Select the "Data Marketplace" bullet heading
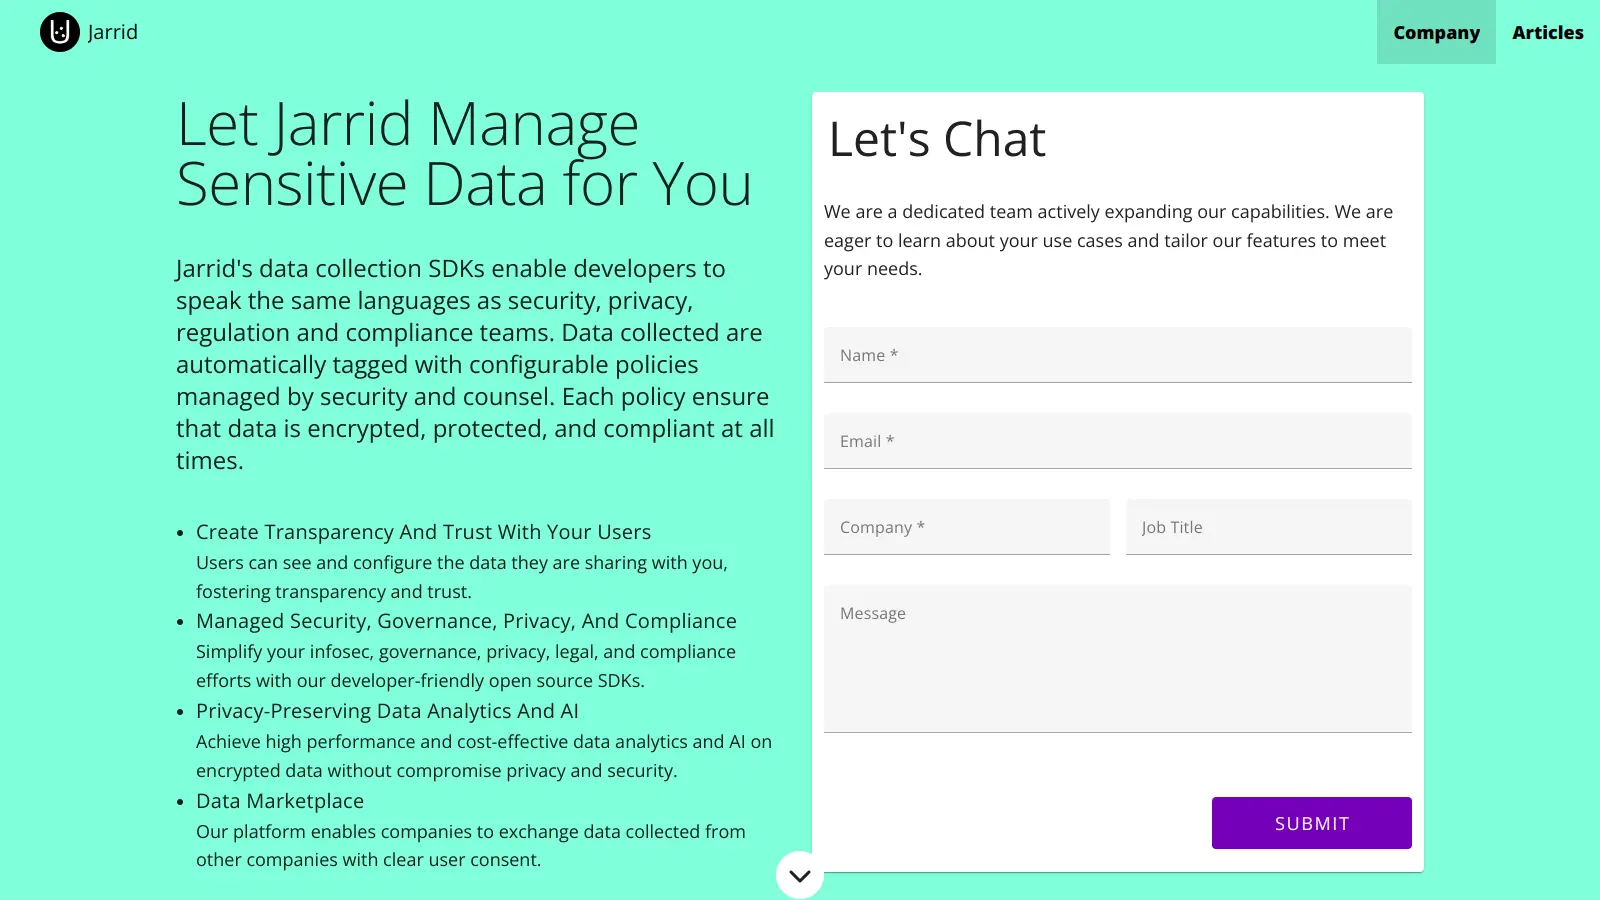The height and width of the screenshot is (900, 1600). [280, 801]
